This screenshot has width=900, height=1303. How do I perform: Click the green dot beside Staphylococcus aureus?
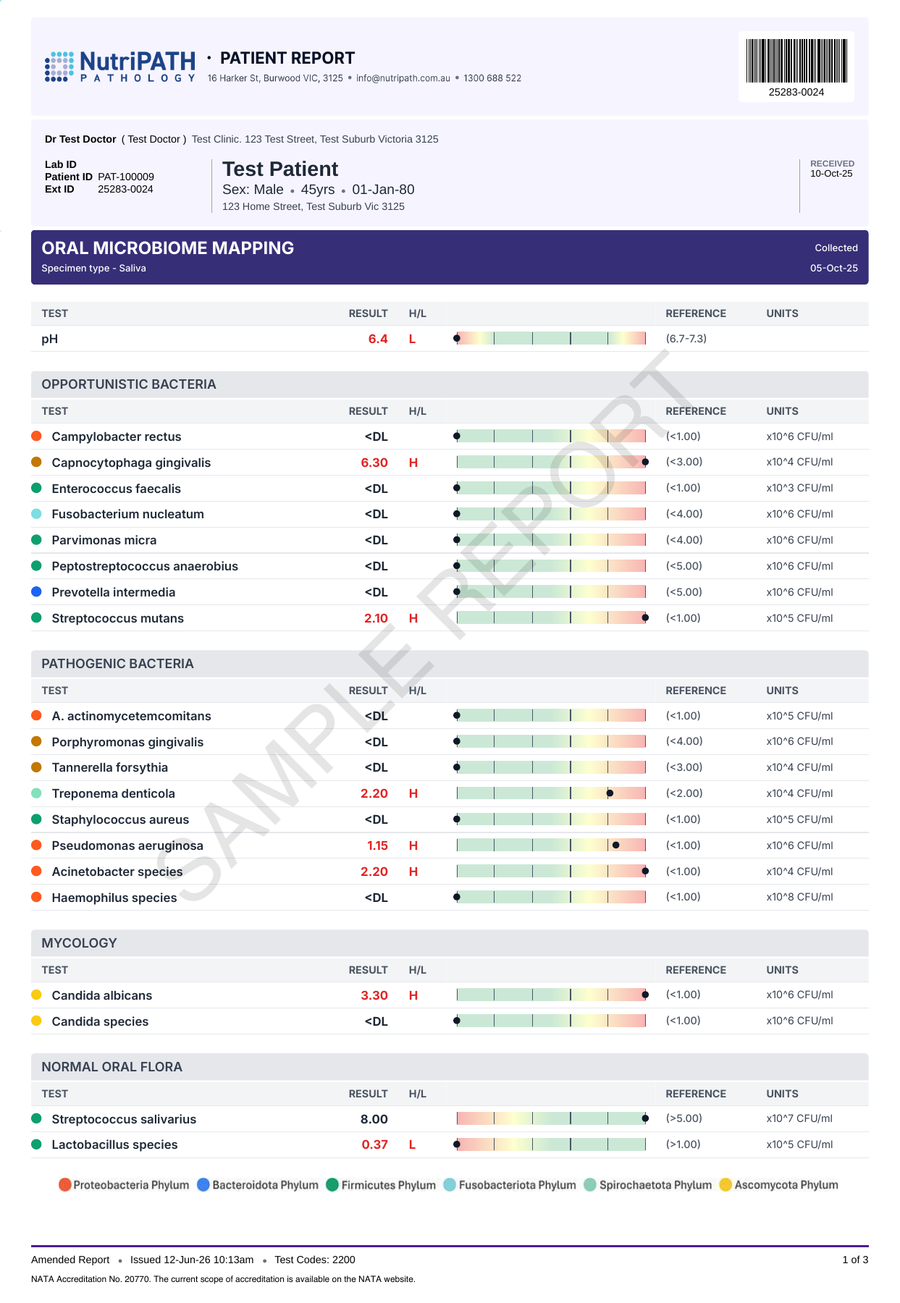pos(37,819)
